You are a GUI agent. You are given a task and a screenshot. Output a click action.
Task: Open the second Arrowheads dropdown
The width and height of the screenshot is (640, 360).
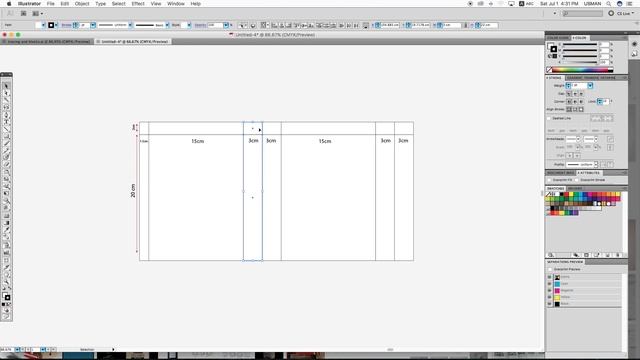click(x=596, y=139)
